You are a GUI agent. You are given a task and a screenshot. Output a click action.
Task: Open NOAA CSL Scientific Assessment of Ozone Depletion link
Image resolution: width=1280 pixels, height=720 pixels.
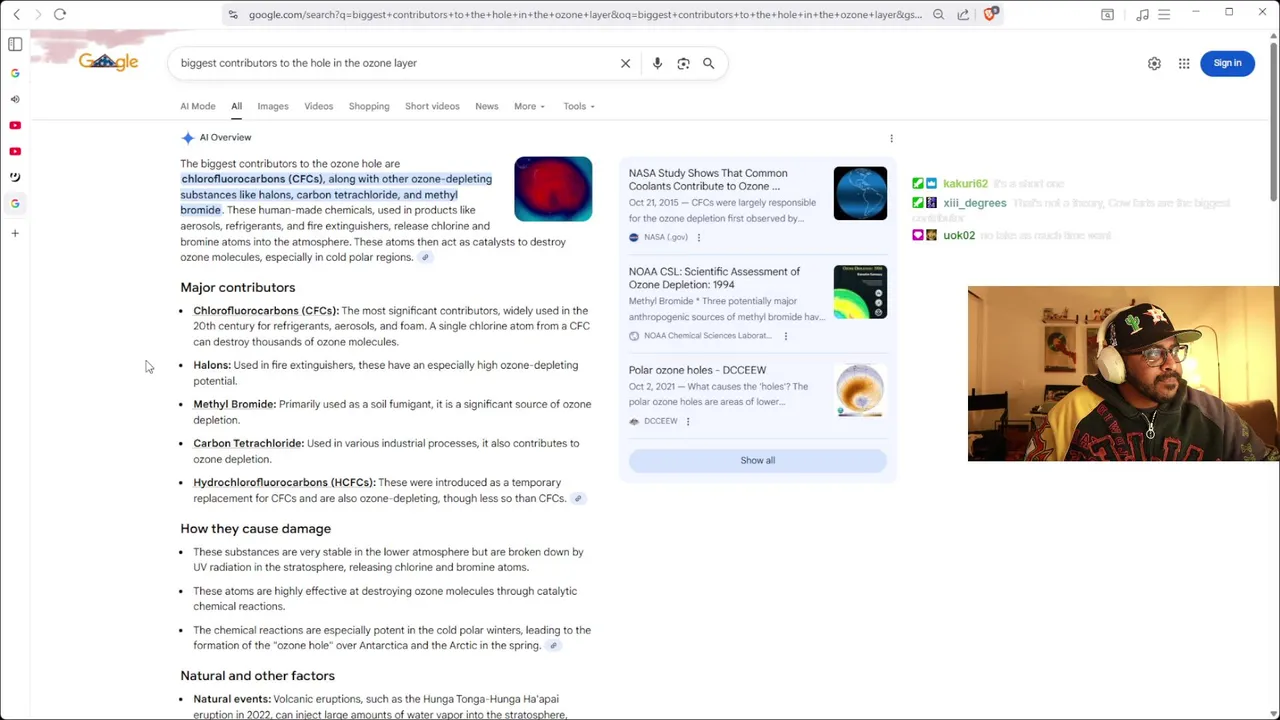tap(714, 278)
